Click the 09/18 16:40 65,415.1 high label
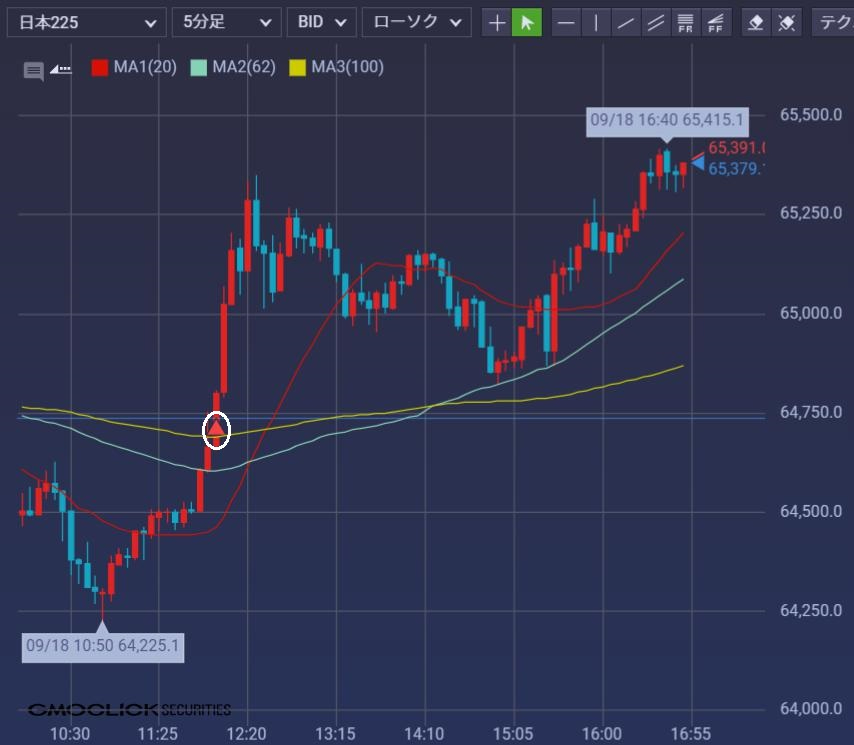The height and width of the screenshot is (745, 854). (667, 120)
